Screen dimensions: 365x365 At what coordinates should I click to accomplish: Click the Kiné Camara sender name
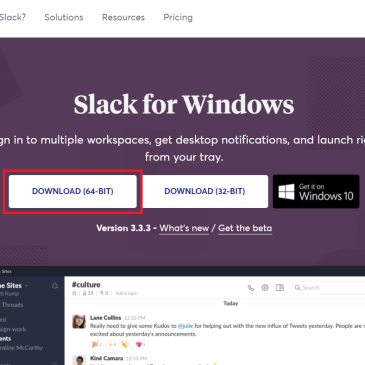[x=106, y=358]
